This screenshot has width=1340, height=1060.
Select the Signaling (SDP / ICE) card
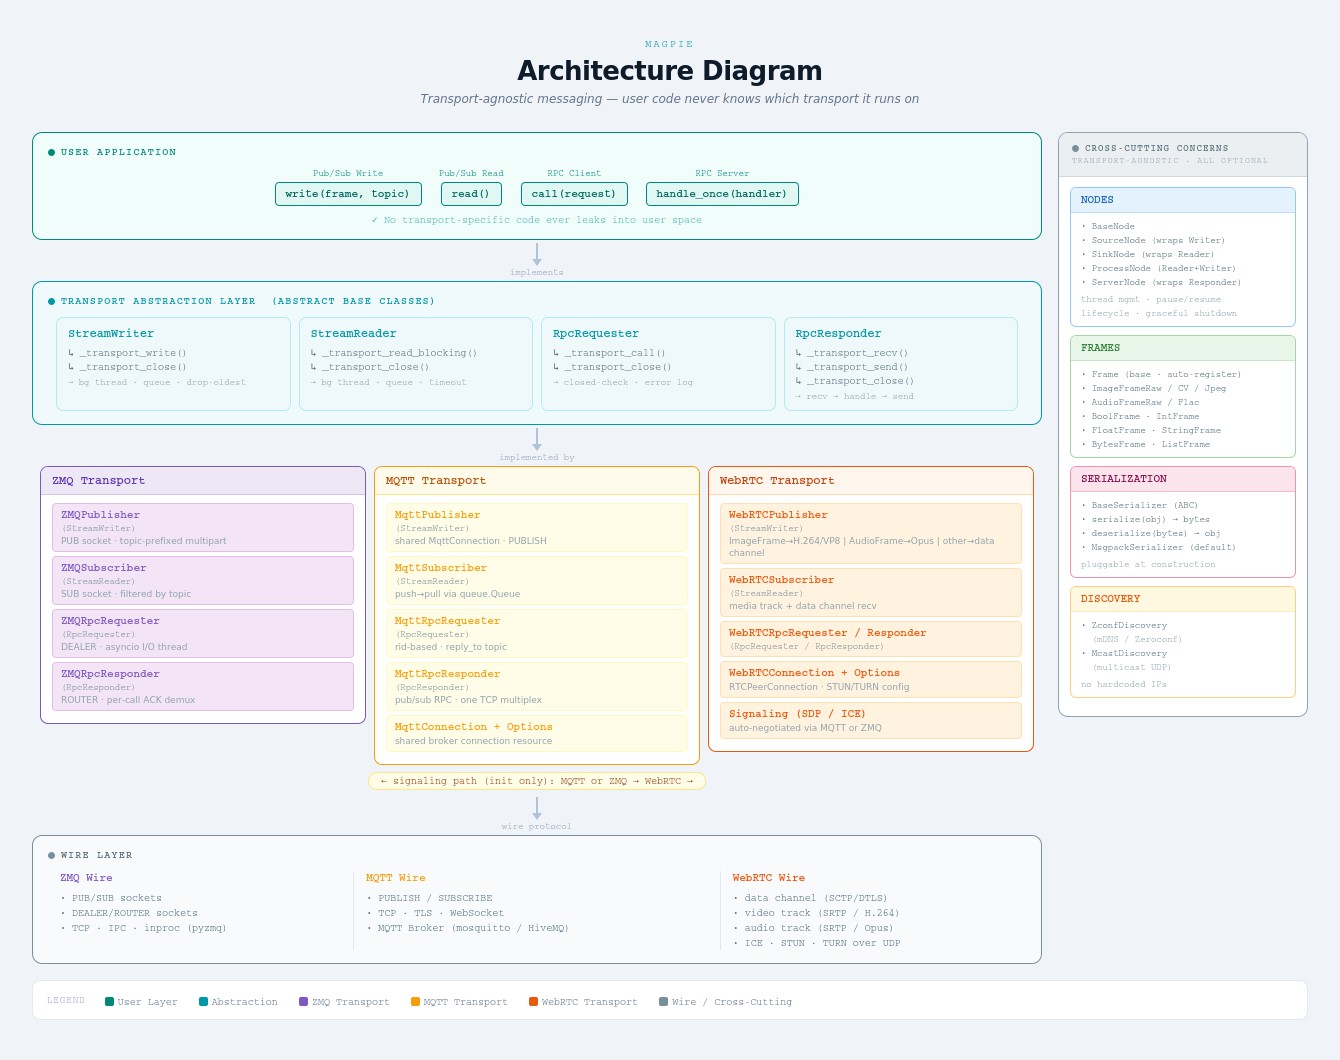pyautogui.click(x=871, y=720)
